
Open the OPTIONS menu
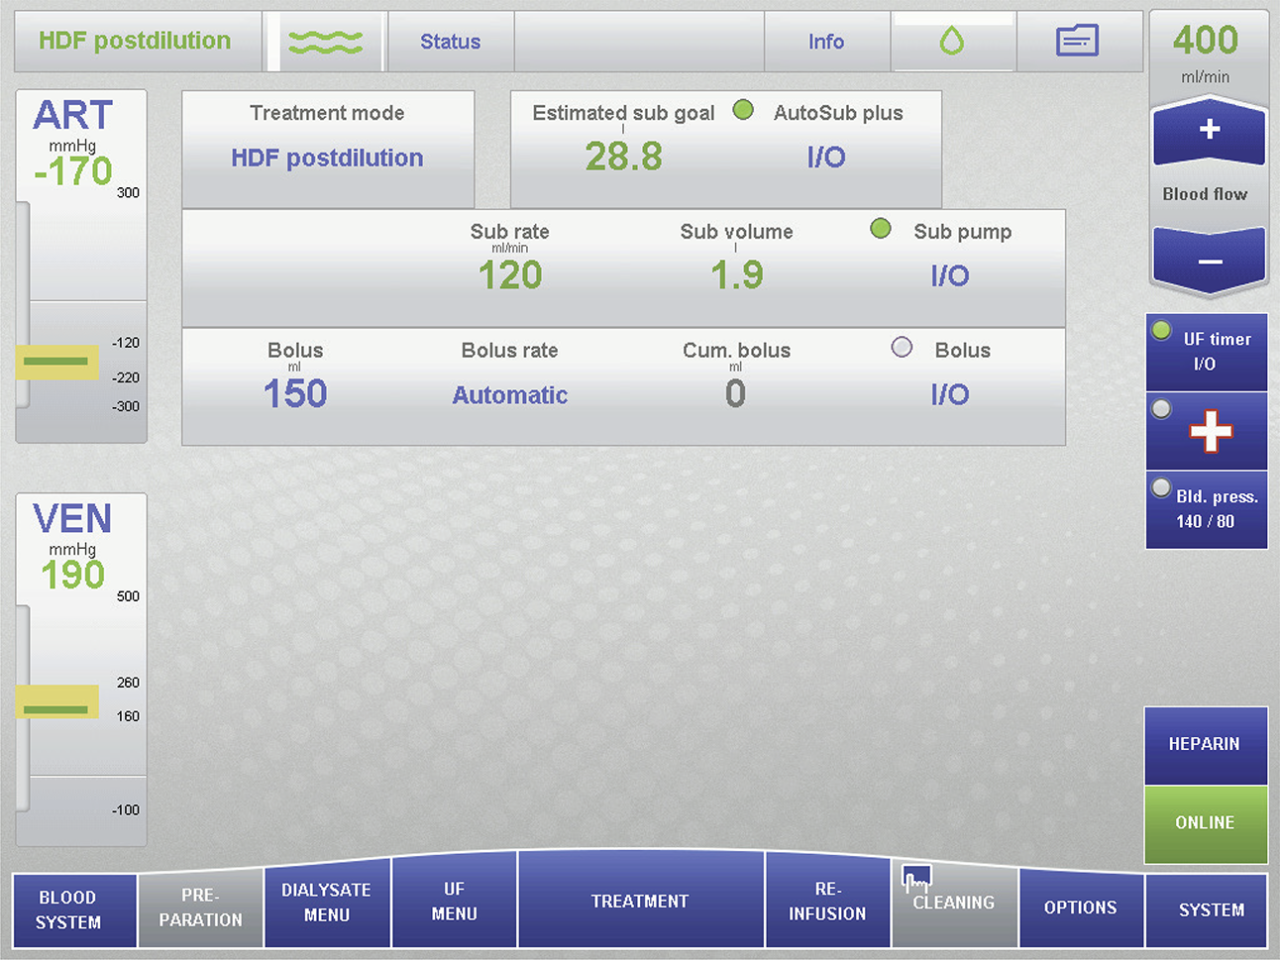[1081, 908]
